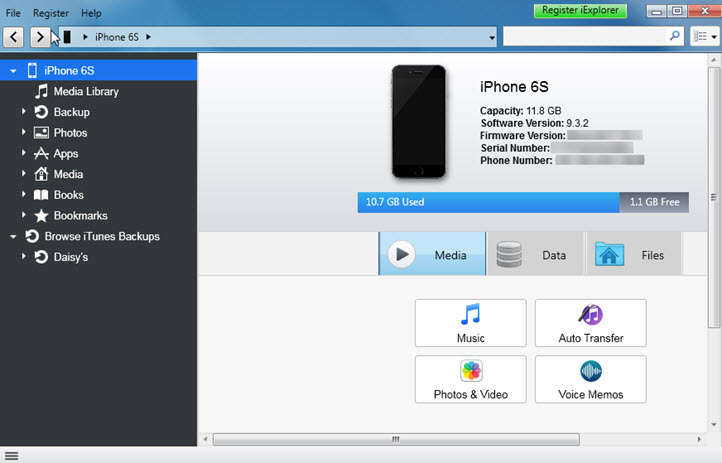The width and height of the screenshot is (722, 463).
Task: Switch to the Files tab
Action: 634,254
